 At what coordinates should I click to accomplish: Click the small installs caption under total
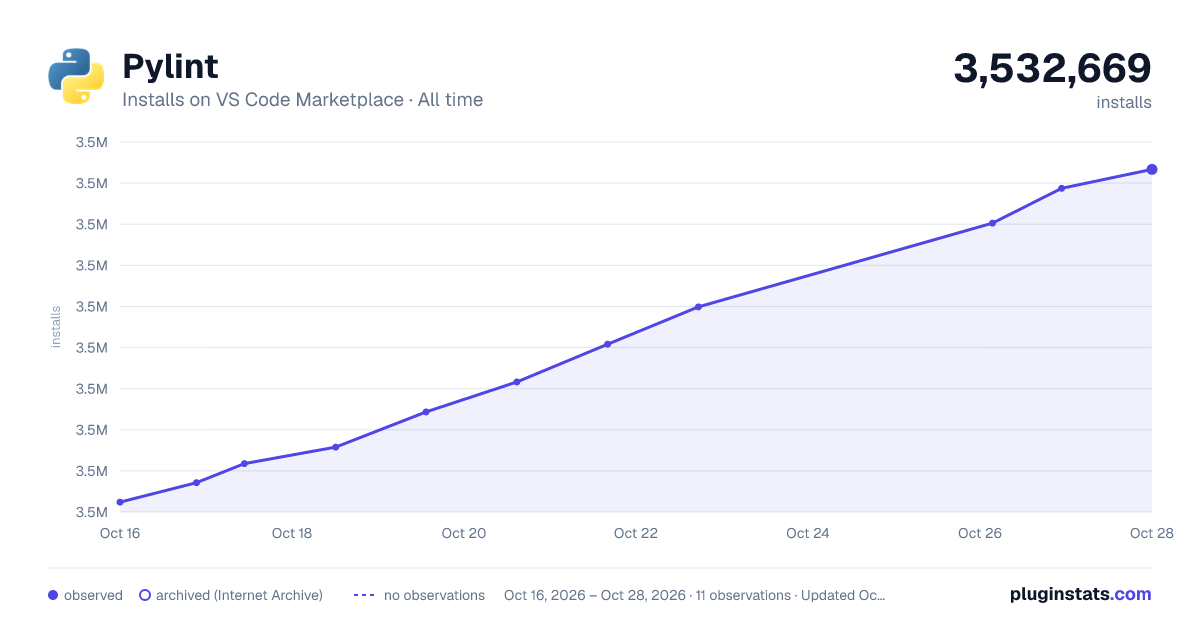(x=1124, y=102)
